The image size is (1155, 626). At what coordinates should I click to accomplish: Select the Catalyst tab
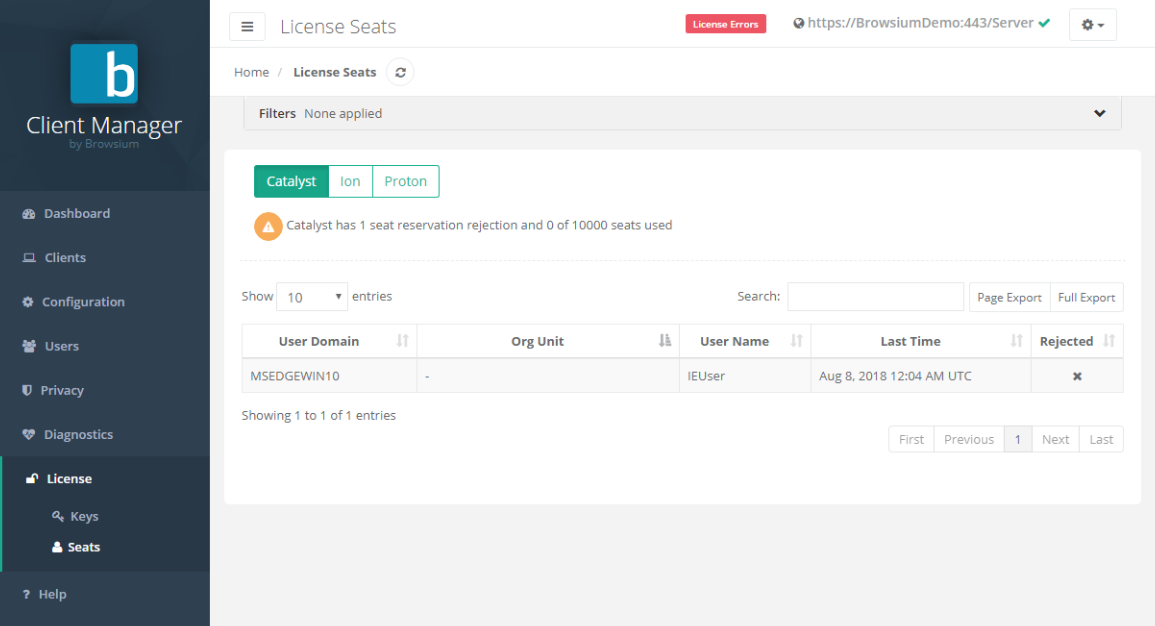(291, 181)
